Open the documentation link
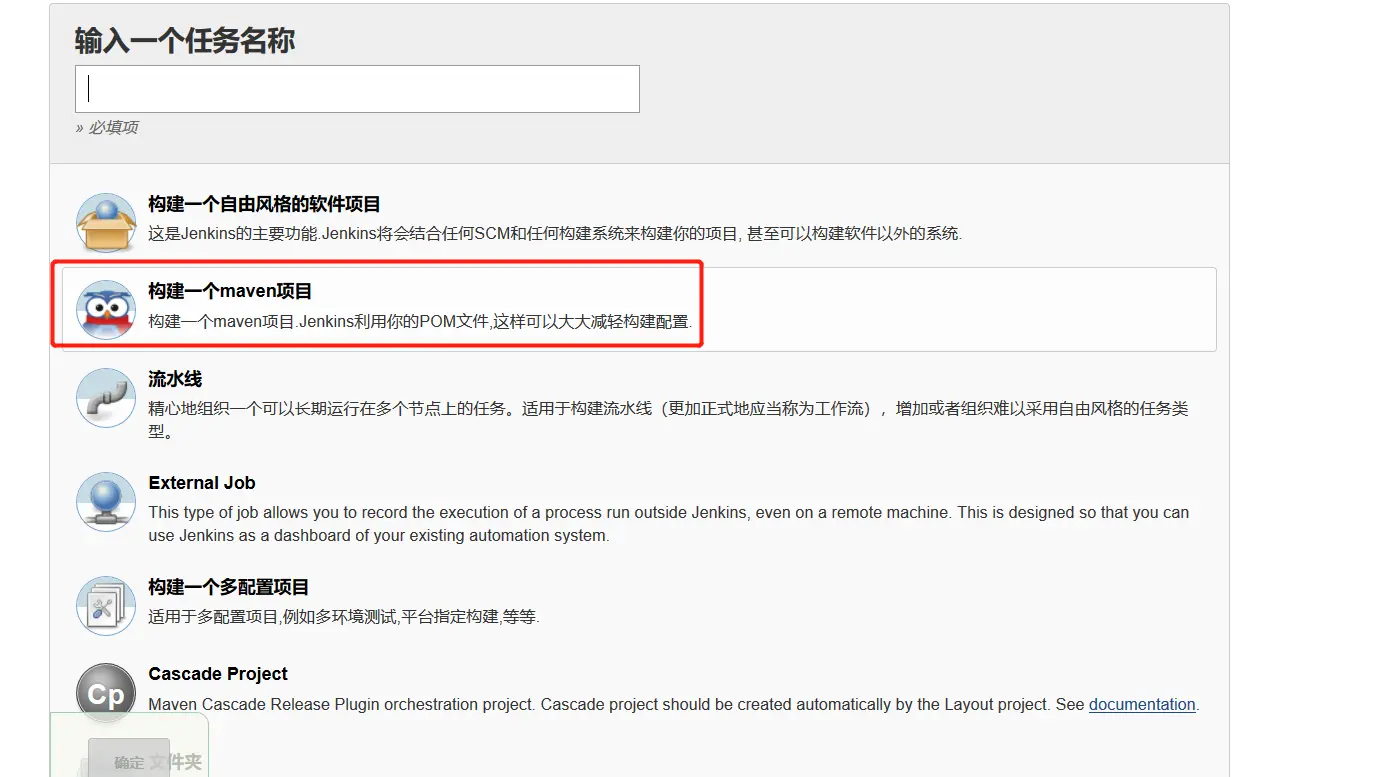1398x777 pixels. point(1142,704)
